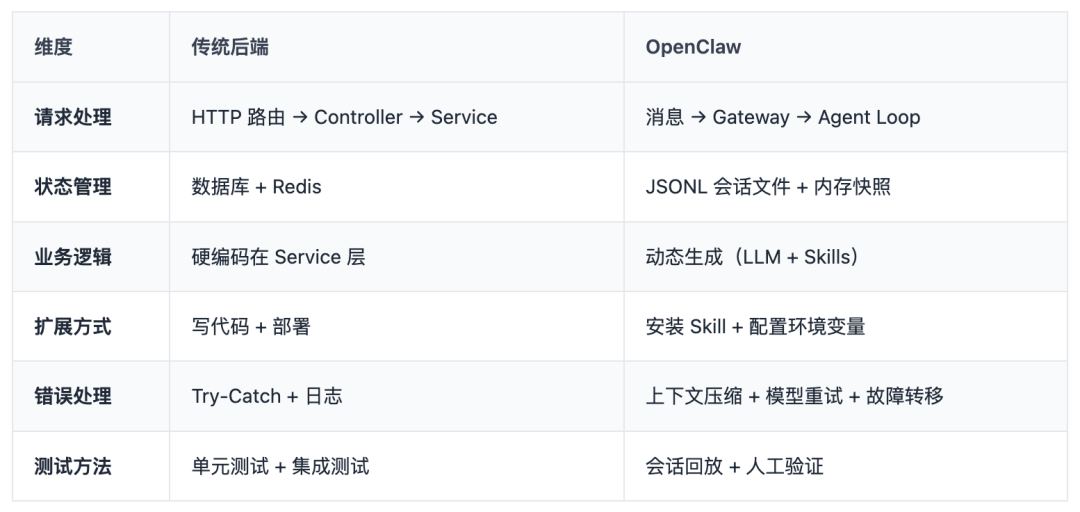Click the 会话回放 + 人工验证 cell
This screenshot has height=512, width=1080.
tap(734, 467)
